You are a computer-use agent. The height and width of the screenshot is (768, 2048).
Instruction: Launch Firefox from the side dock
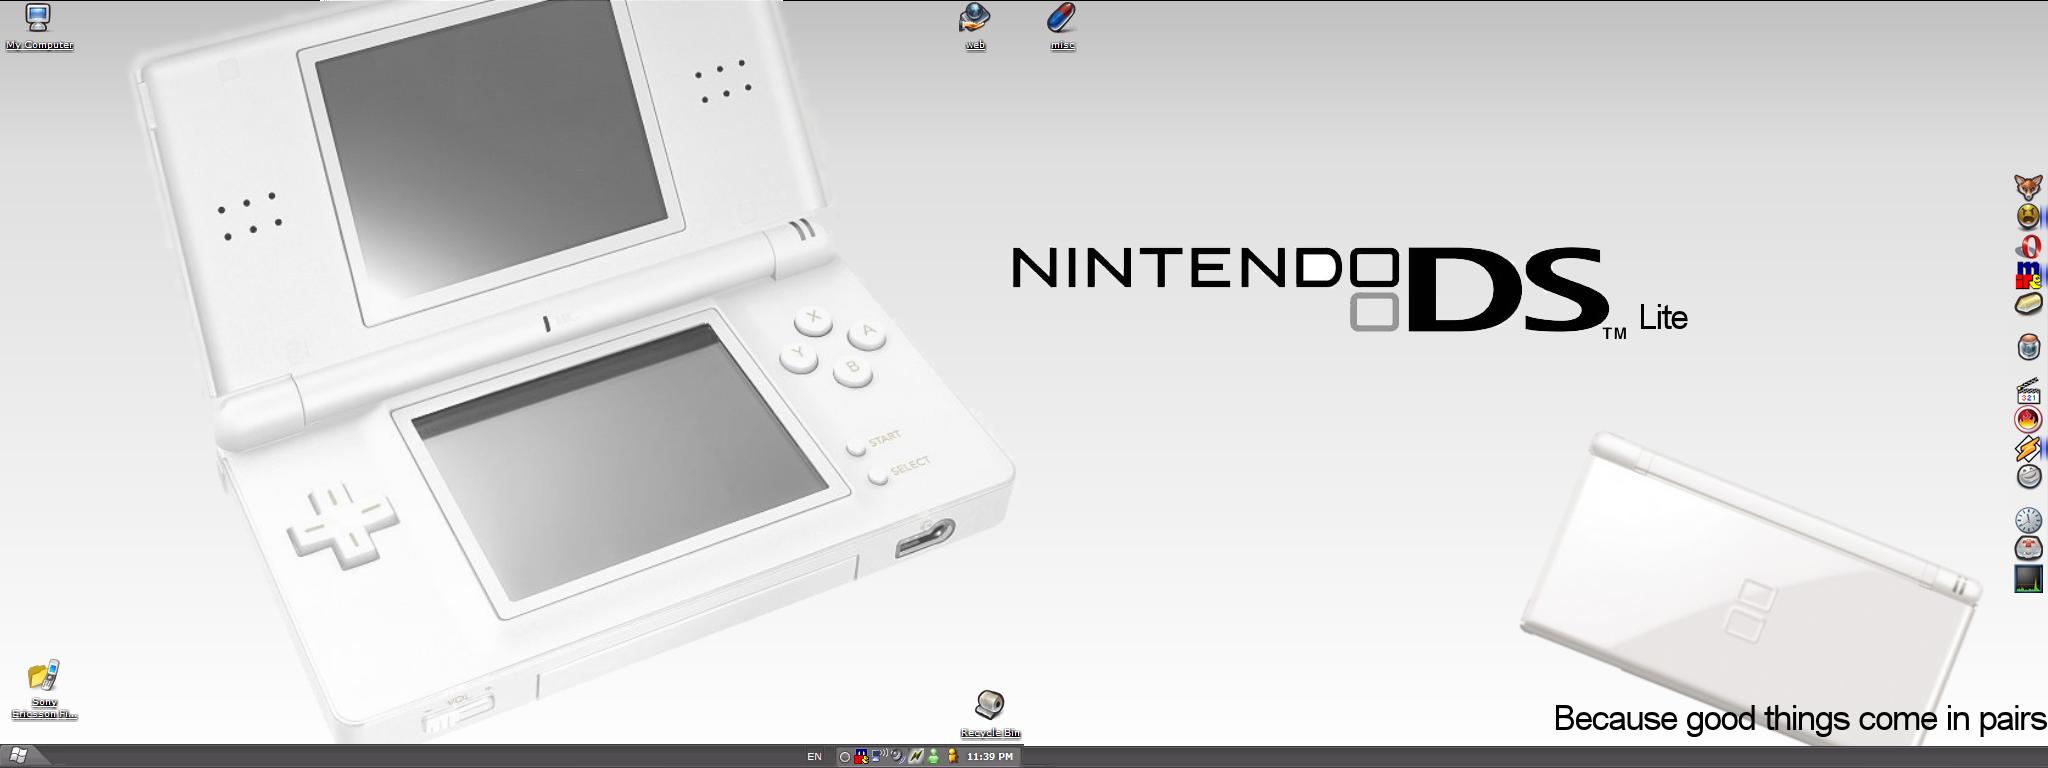pyautogui.click(x=2028, y=186)
